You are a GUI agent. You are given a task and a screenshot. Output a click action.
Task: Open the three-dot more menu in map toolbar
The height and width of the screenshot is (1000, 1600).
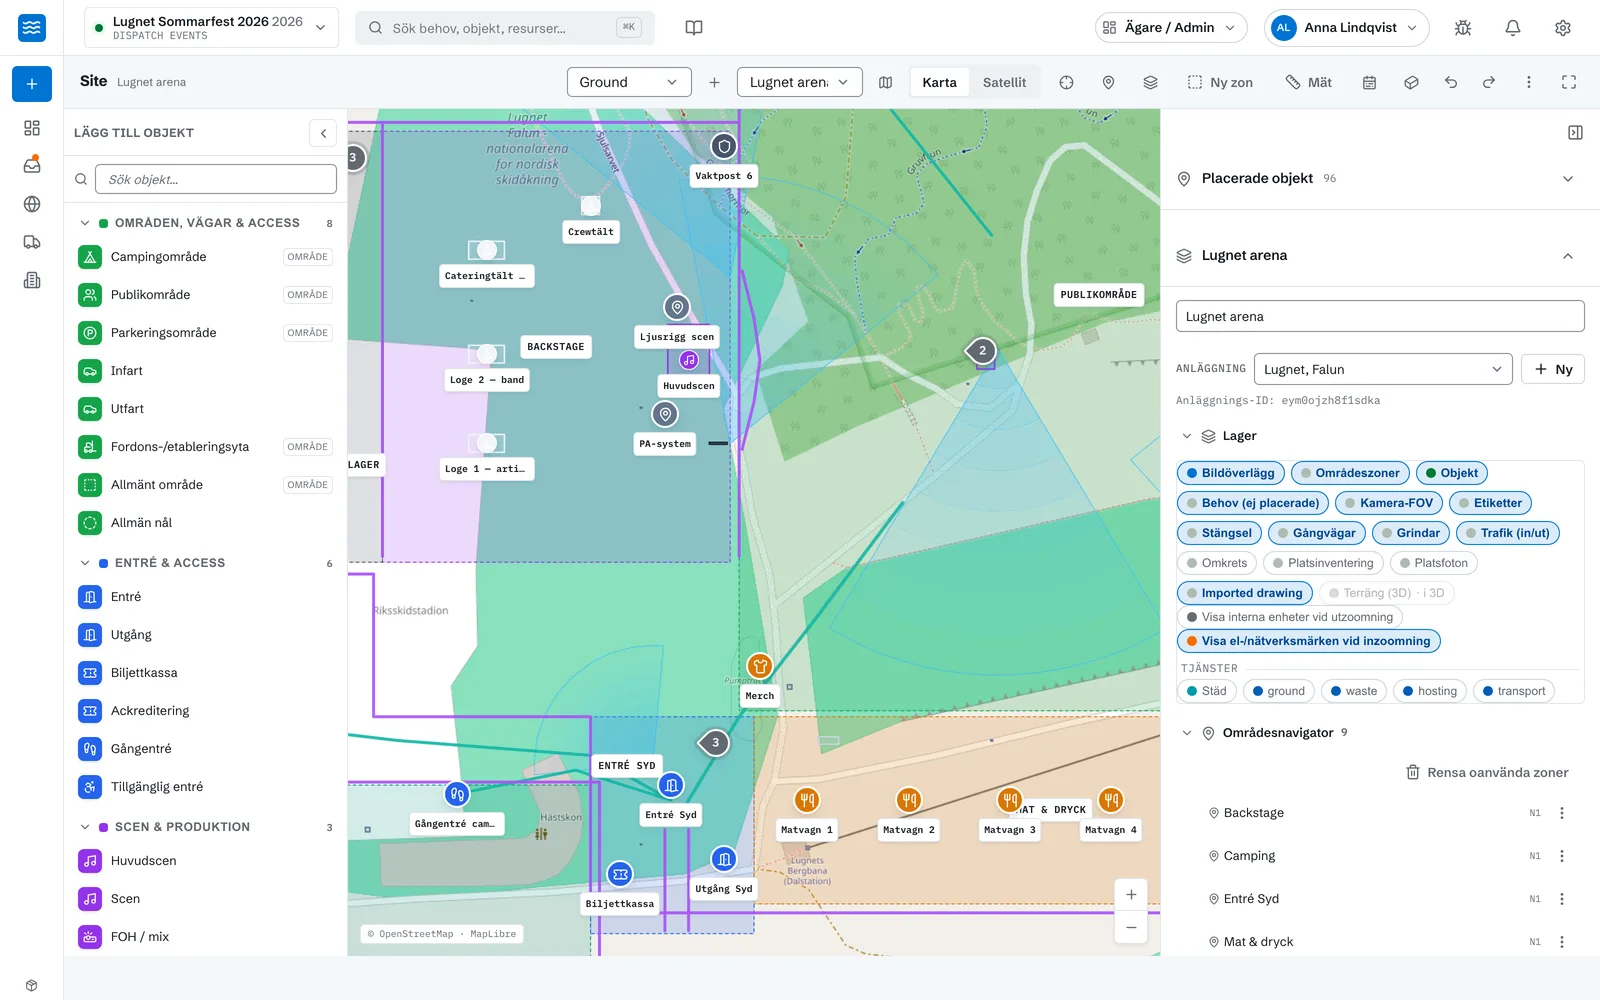pyautogui.click(x=1528, y=82)
